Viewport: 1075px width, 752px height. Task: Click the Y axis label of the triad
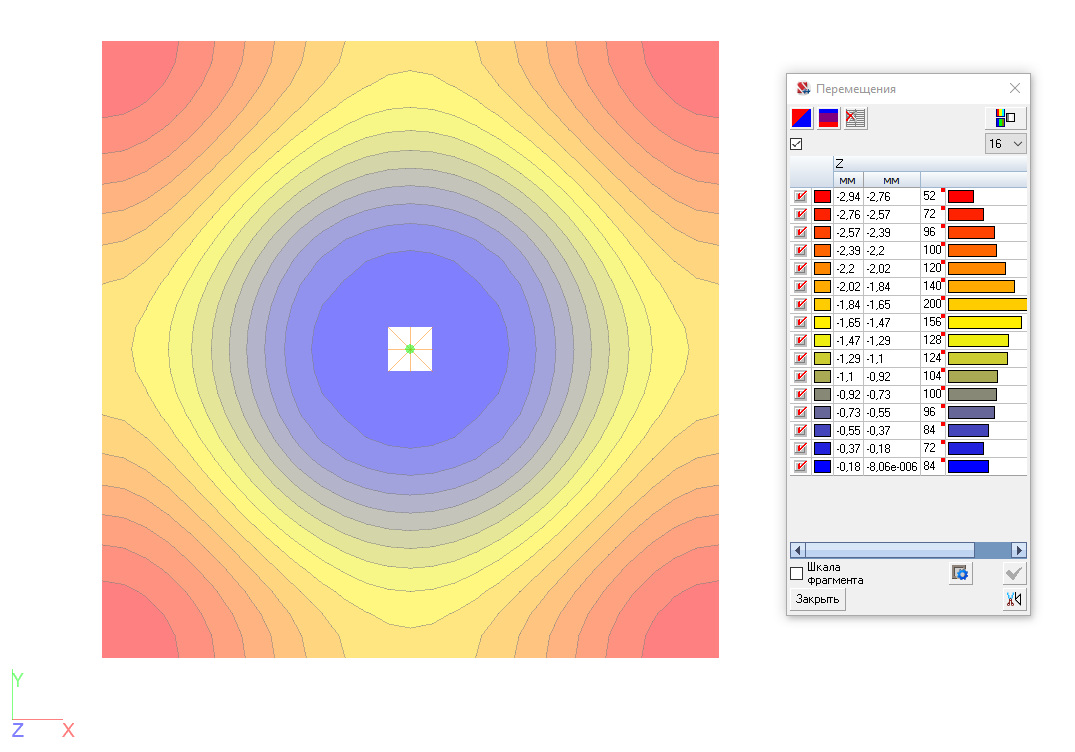point(18,679)
